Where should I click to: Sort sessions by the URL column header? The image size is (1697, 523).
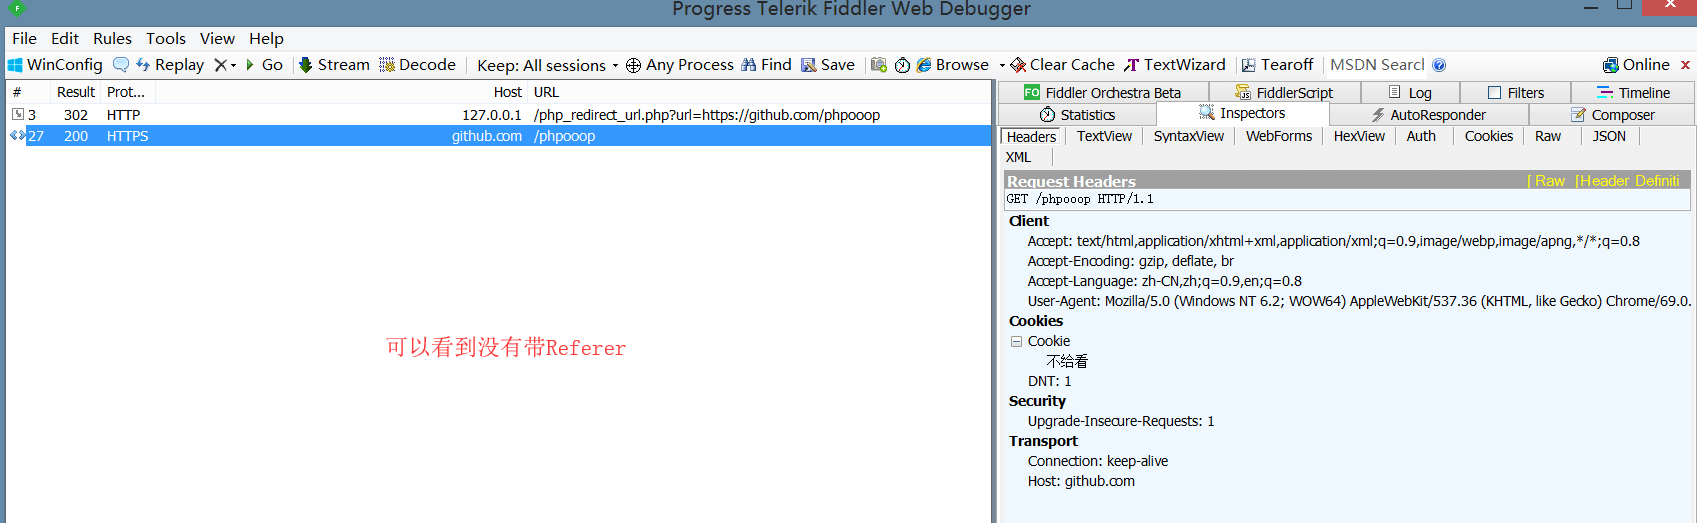coord(760,92)
